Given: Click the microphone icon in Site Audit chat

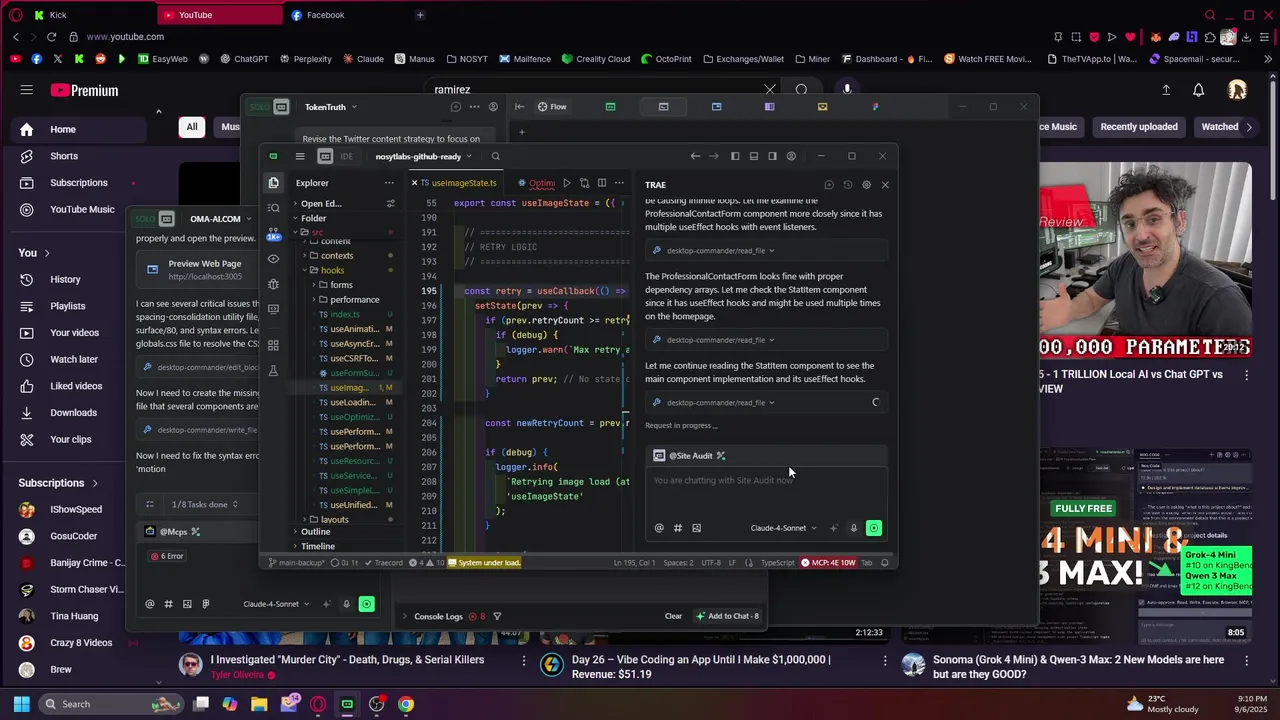Looking at the screenshot, I should click(x=853, y=528).
